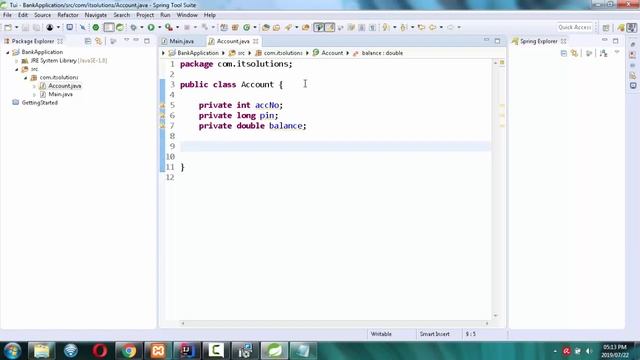The height and width of the screenshot is (360, 640).
Task: Open Package Explorer View Menu
Action: (x=126, y=40)
